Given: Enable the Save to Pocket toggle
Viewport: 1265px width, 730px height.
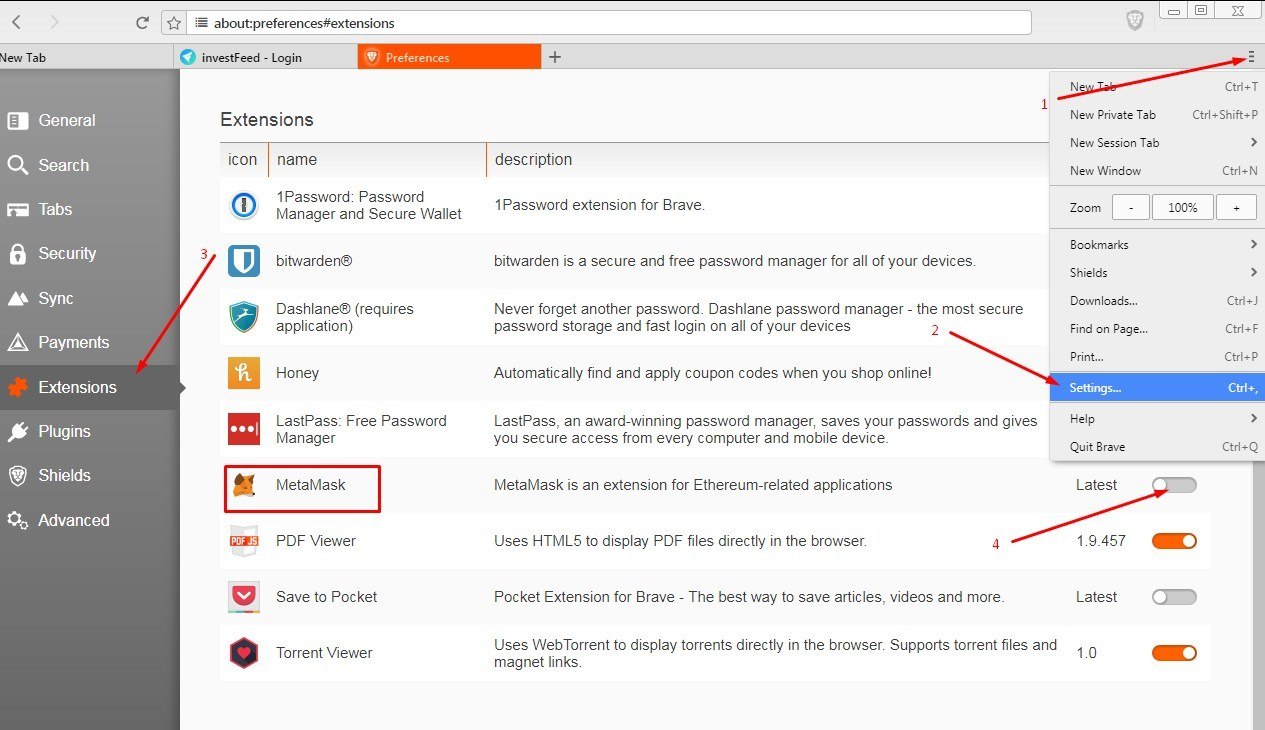Looking at the screenshot, I should pyautogui.click(x=1174, y=597).
